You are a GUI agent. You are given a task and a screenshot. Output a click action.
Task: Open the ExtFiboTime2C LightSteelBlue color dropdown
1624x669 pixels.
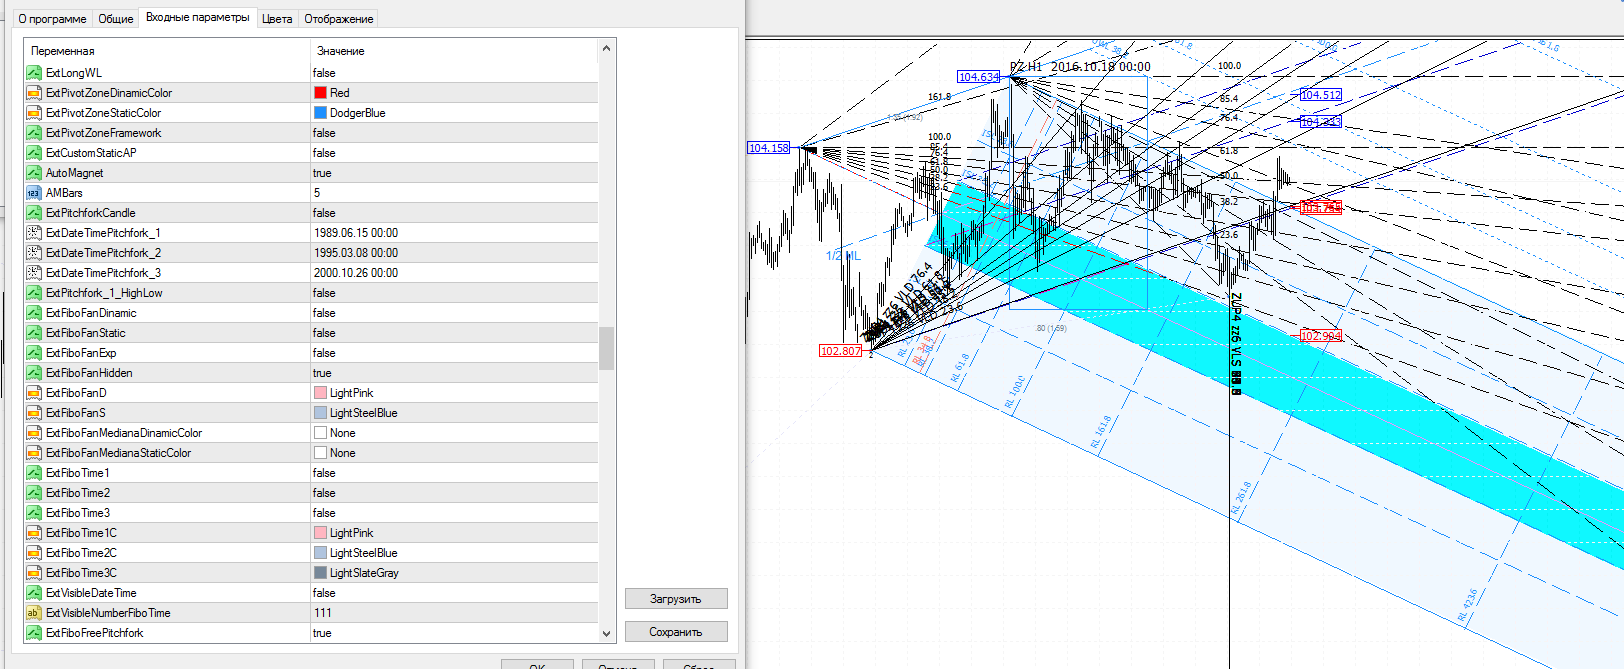coord(454,553)
